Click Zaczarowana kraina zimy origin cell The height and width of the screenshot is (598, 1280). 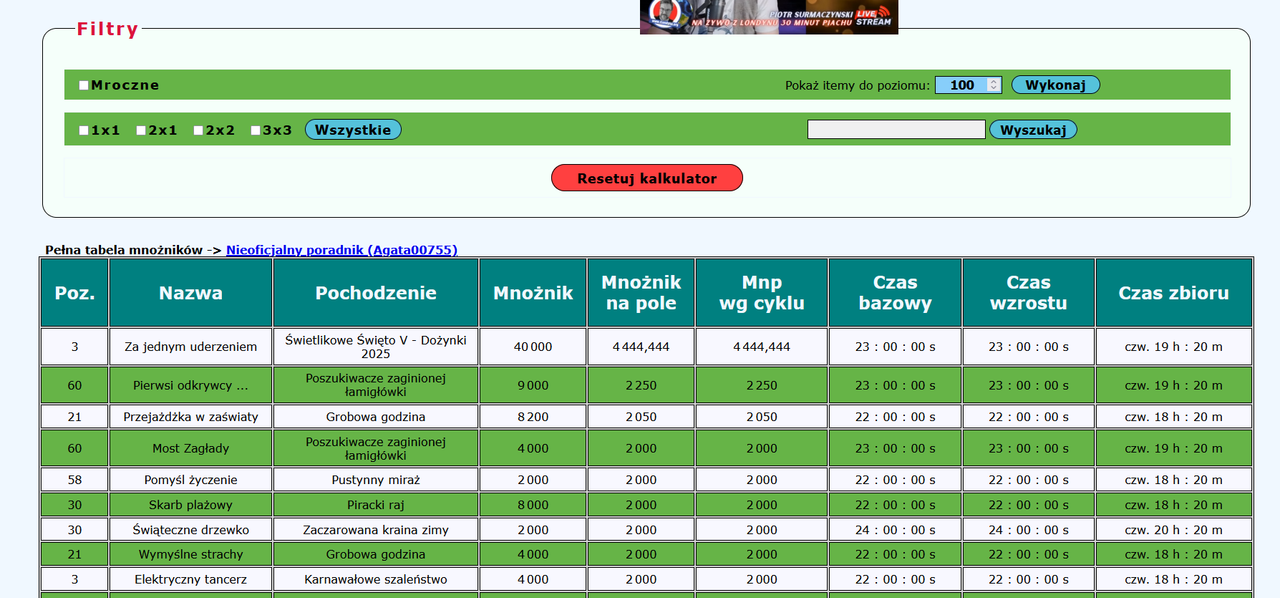pyautogui.click(x=376, y=530)
